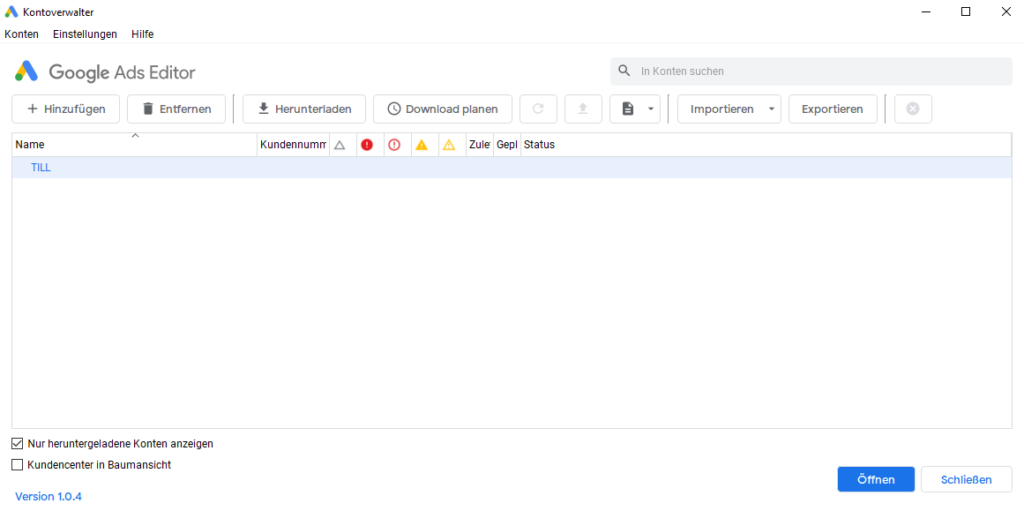Focus the In Konten suchen field
The width and height of the screenshot is (1024, 511).
point(811,71)
